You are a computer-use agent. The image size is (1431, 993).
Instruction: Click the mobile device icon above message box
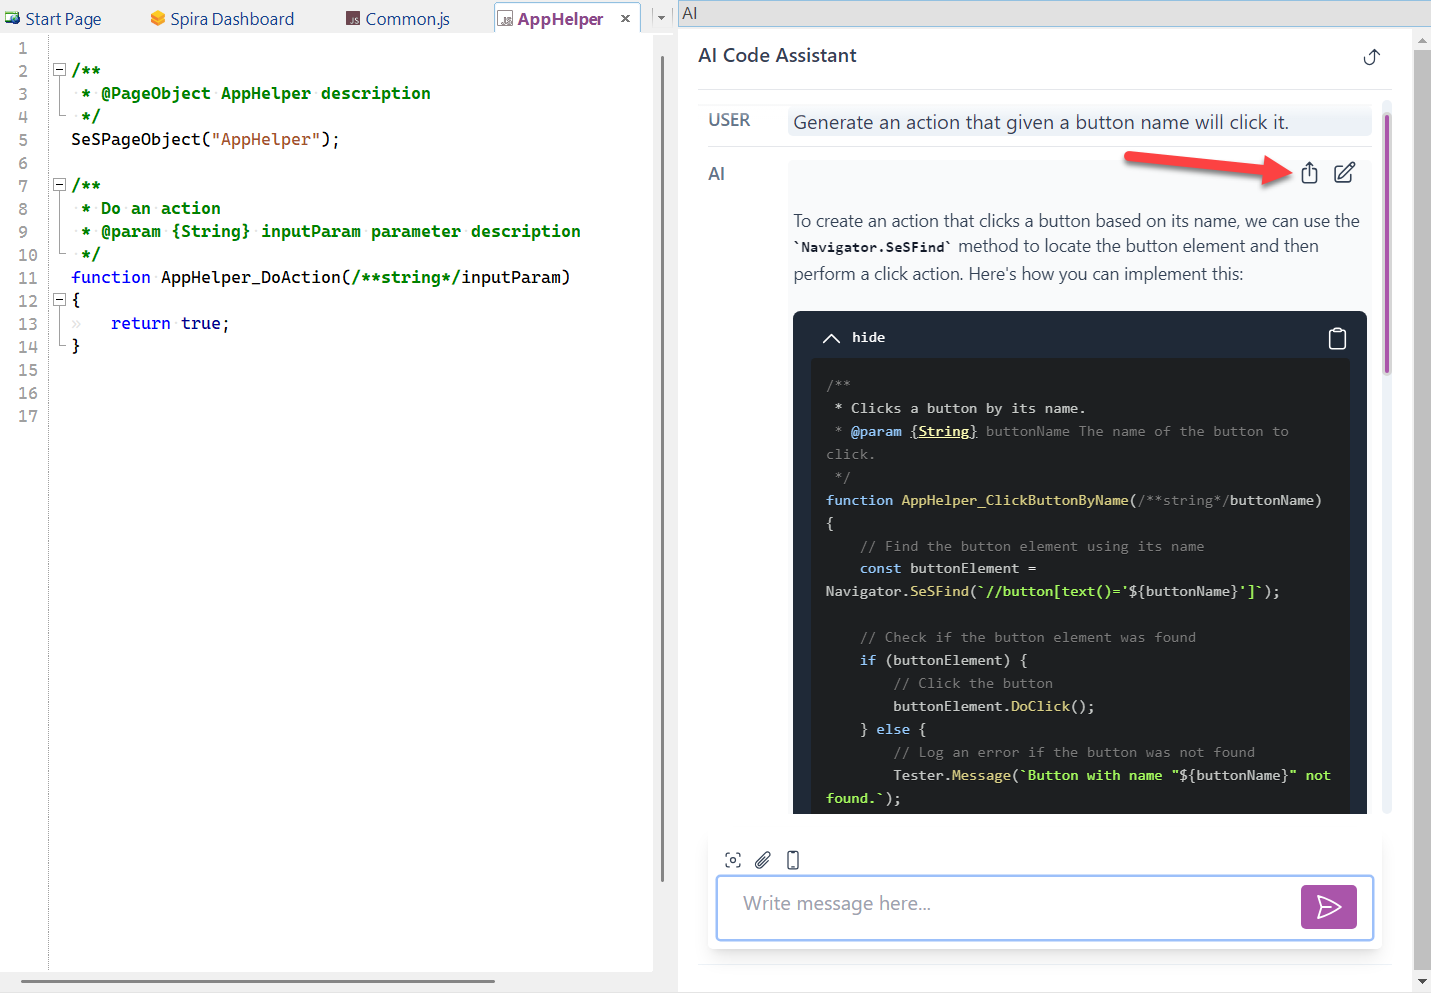point(792,859)
